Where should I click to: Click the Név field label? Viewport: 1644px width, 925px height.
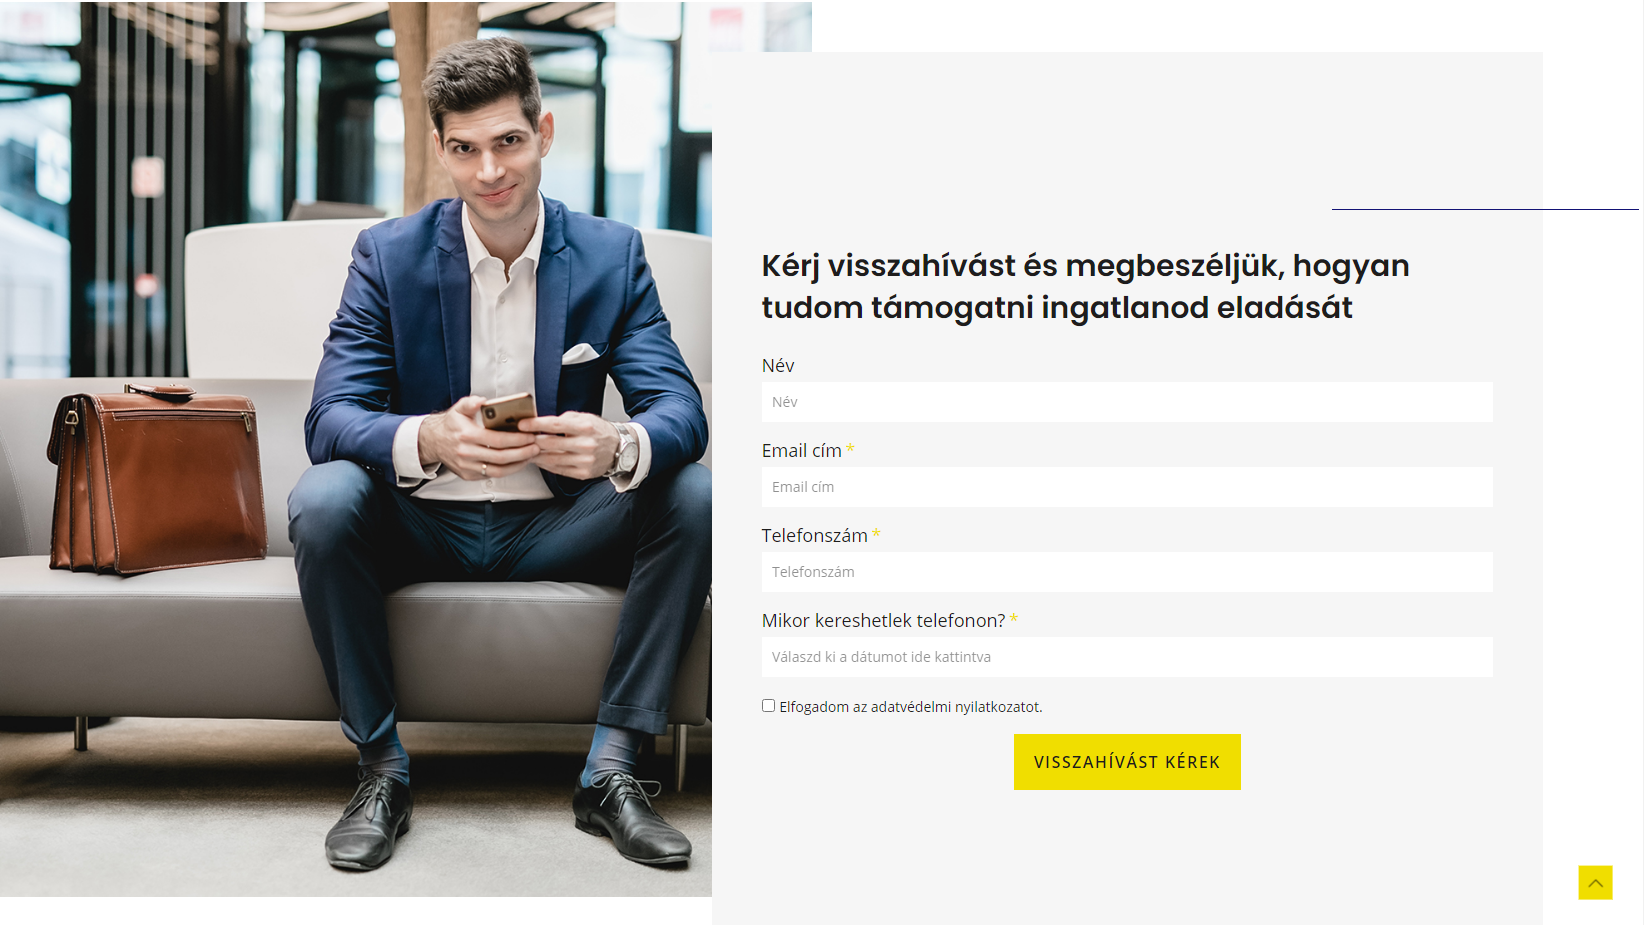(778, 366)
